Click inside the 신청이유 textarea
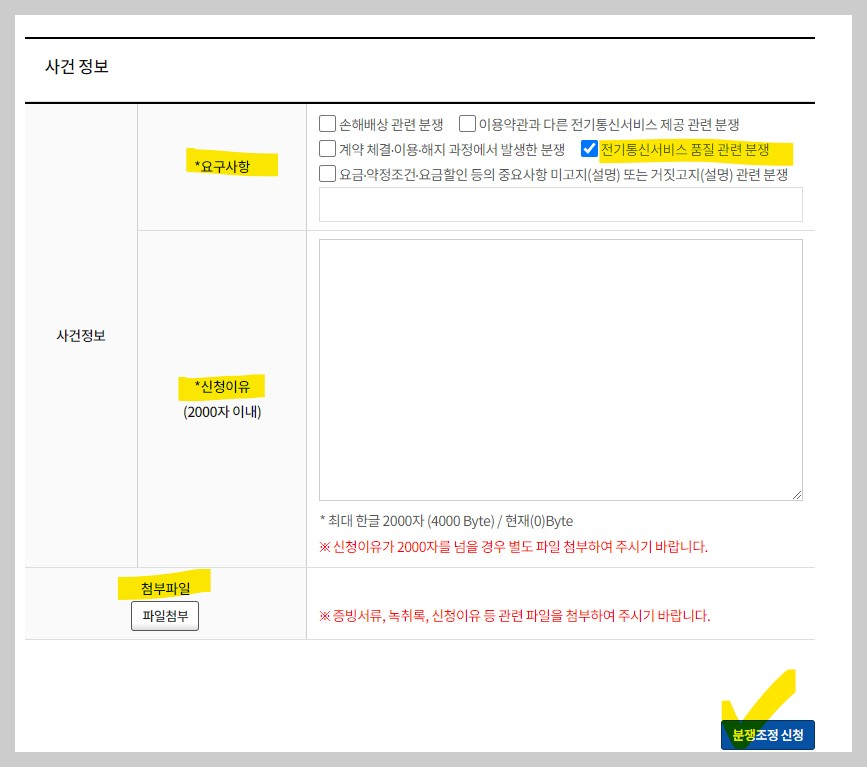 click(561, 370)
